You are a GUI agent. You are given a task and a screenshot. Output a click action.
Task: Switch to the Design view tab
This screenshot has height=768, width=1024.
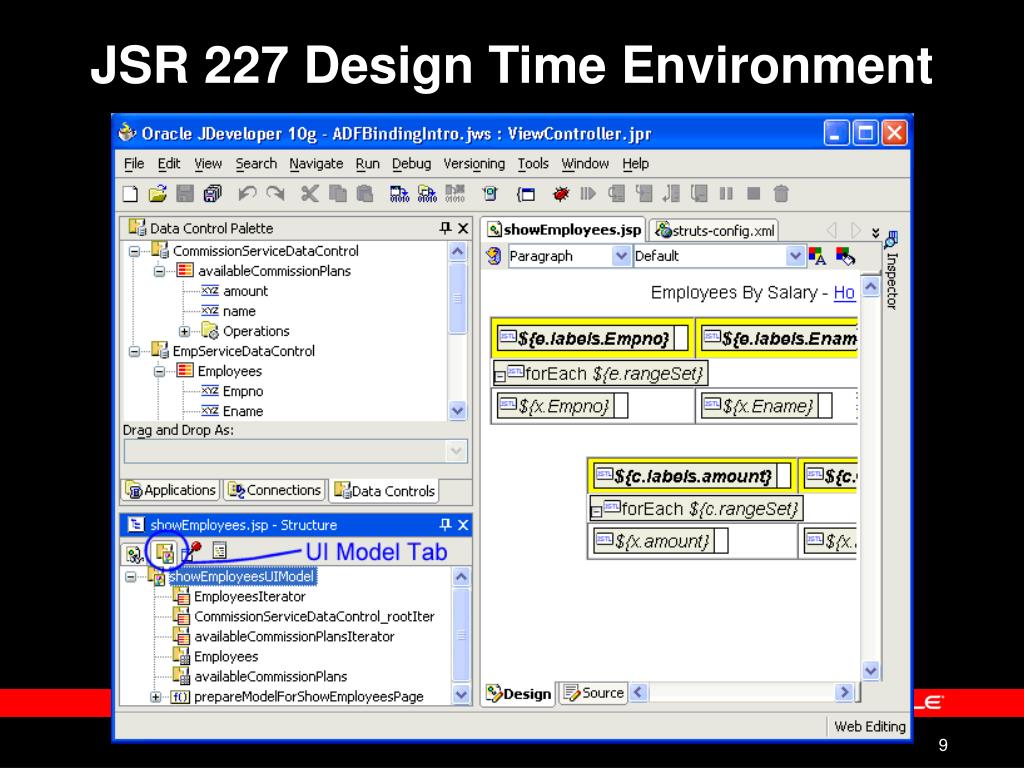tap(520, 694)
